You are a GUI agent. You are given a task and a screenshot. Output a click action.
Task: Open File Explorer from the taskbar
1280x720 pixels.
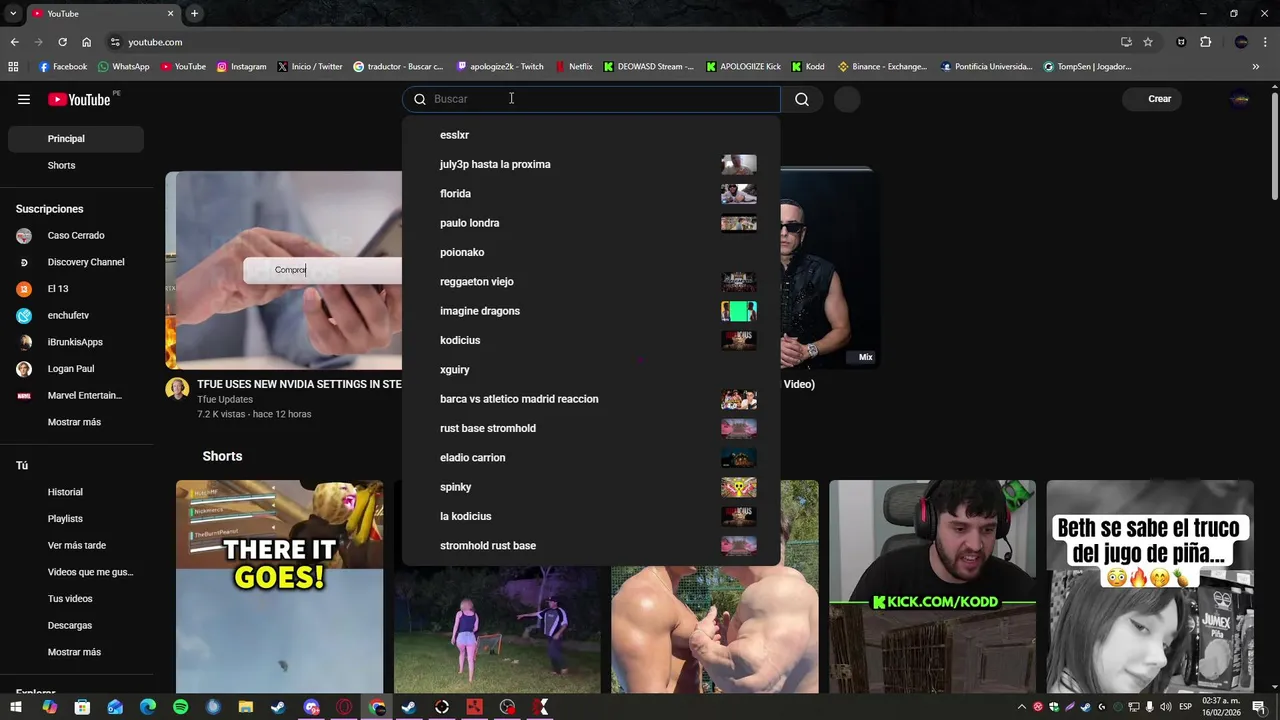click(x=246, y=707)
